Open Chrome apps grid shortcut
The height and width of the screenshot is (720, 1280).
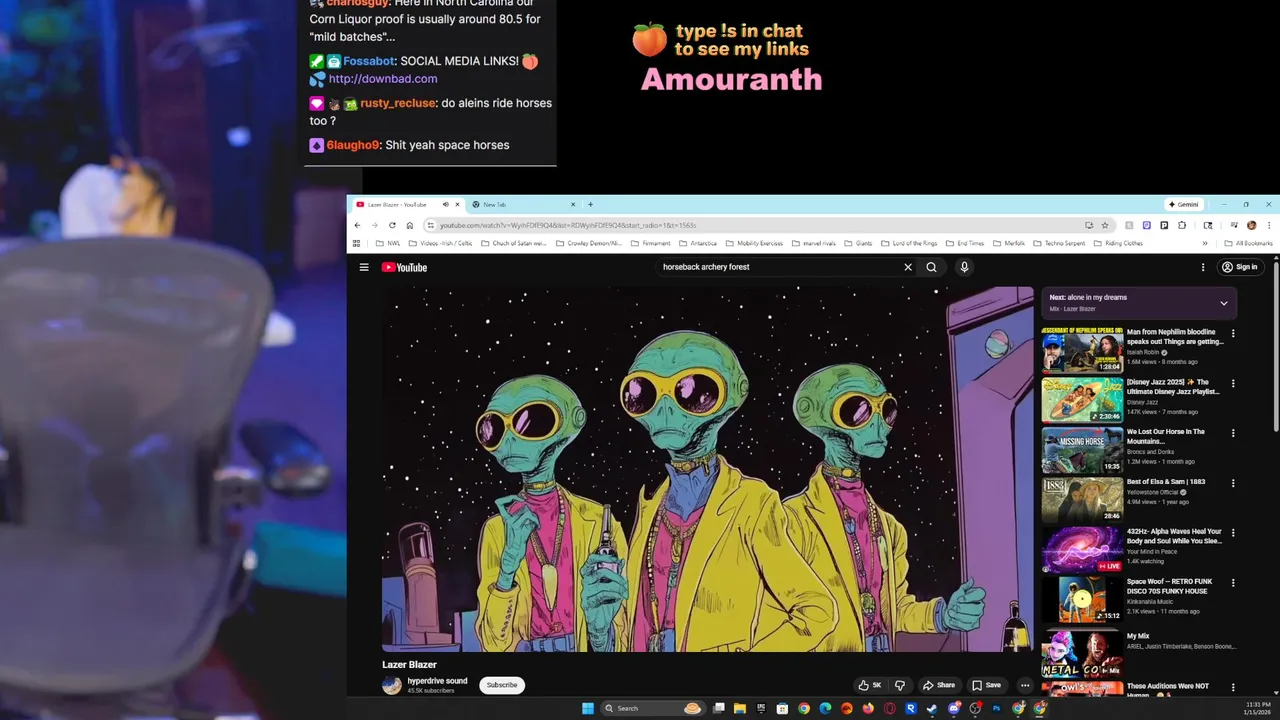356,243
